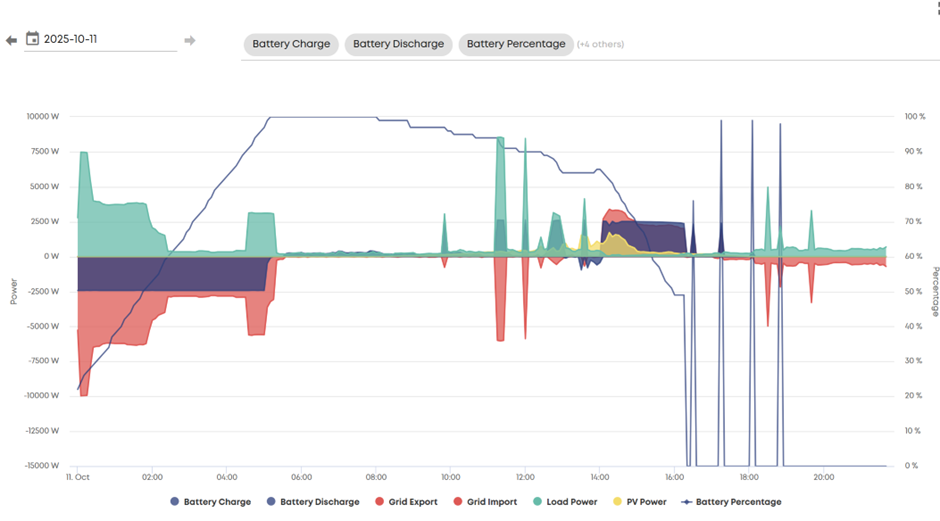
Task: Click the 100 % right axis label
Action: click(x=915, y=116)
